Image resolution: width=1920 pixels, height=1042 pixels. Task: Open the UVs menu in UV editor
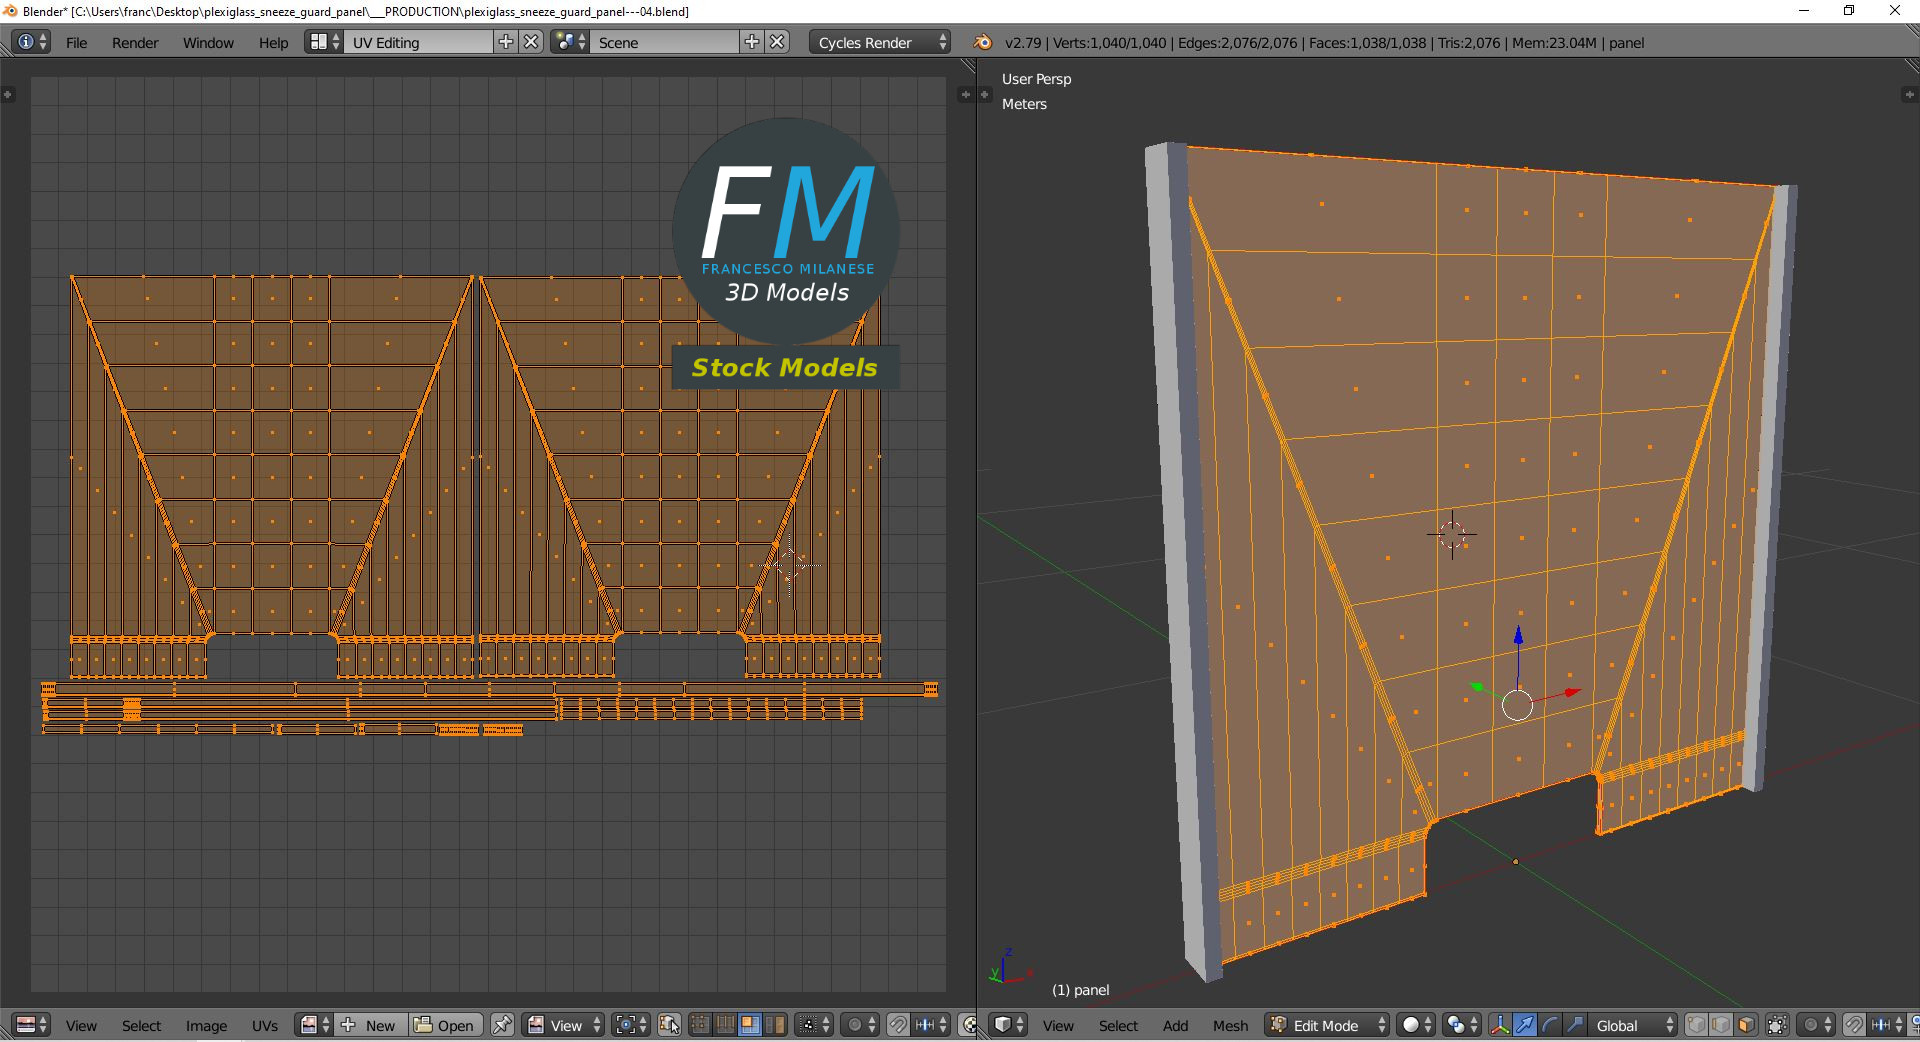click(x=265, y=1025)
